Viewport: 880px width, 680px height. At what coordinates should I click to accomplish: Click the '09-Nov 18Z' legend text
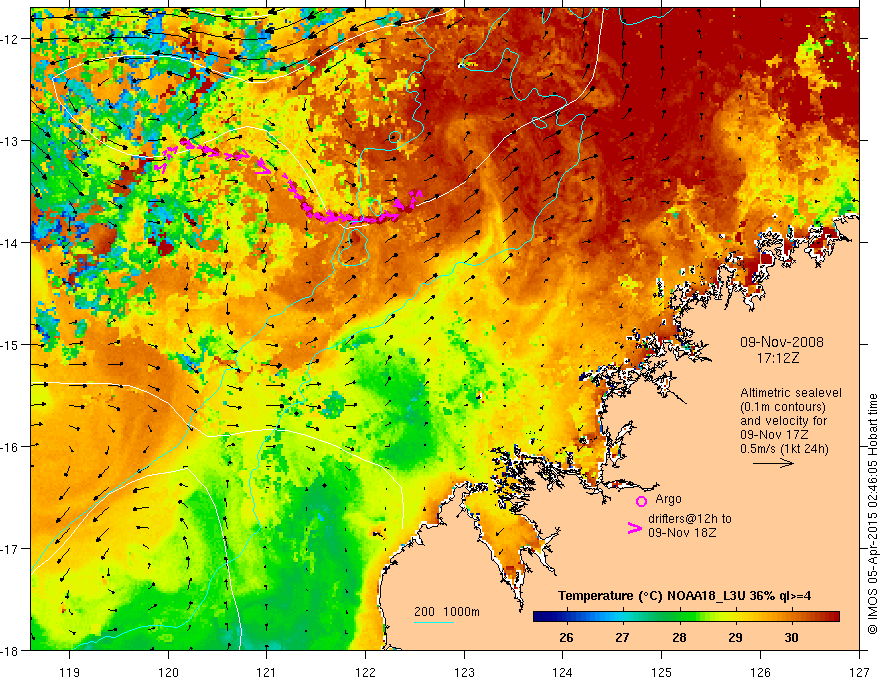(x=682, y=532)
